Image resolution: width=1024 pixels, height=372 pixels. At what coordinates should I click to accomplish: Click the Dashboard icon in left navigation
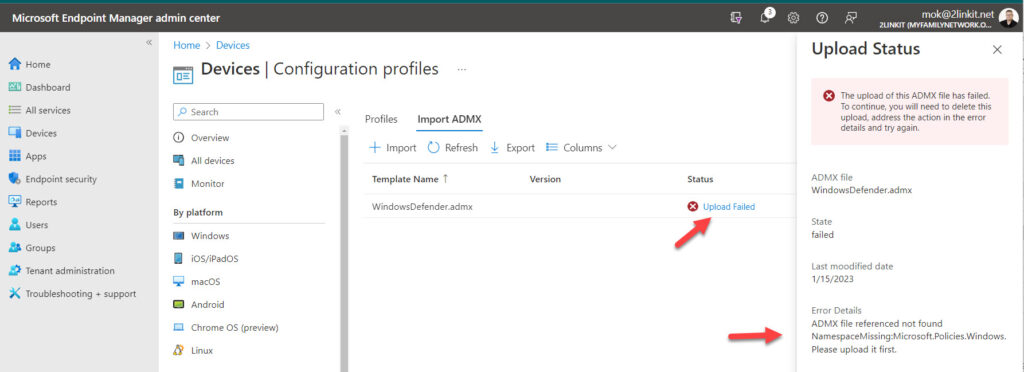pos(14,87)
